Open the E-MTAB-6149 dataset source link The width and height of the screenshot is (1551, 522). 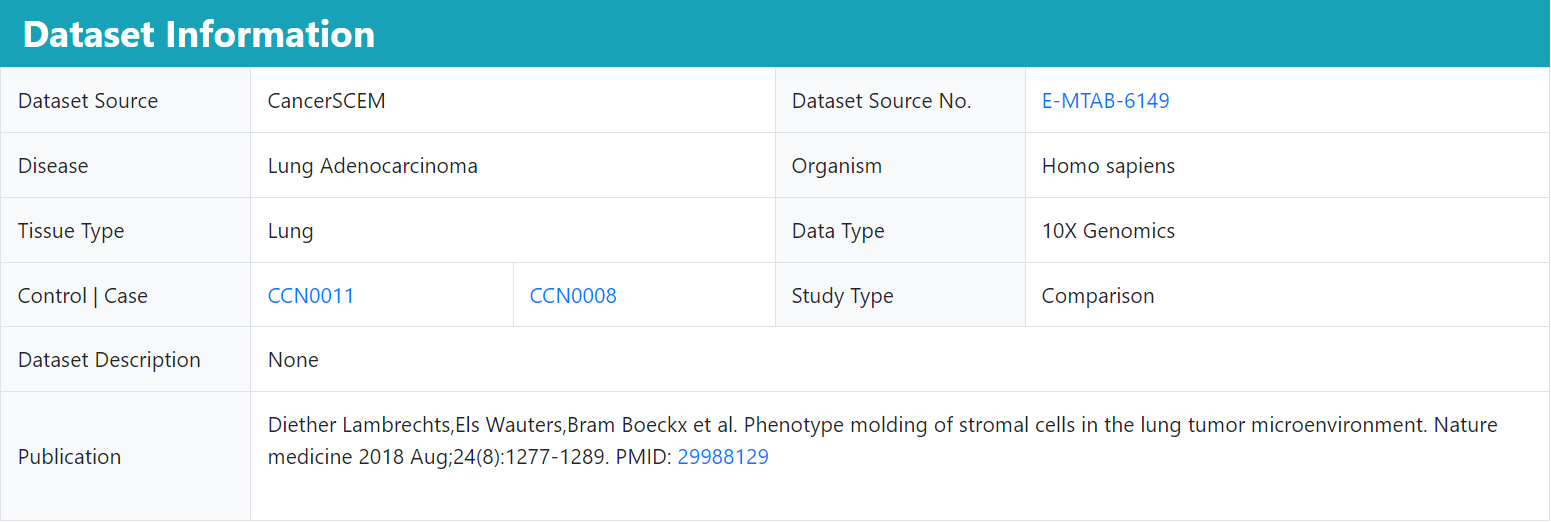point(1105,101)
